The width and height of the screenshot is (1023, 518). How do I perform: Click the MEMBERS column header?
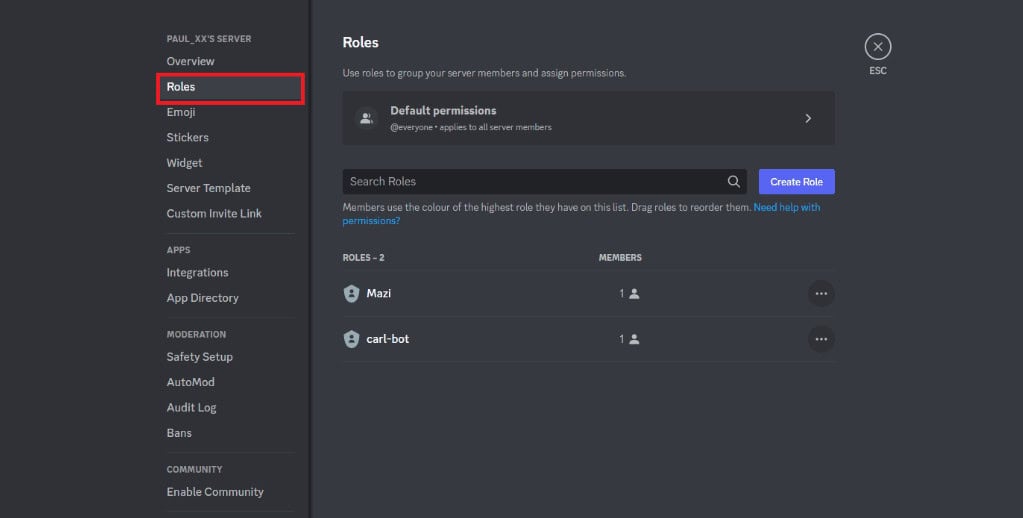pyautogui.click(x=620, y=258)
